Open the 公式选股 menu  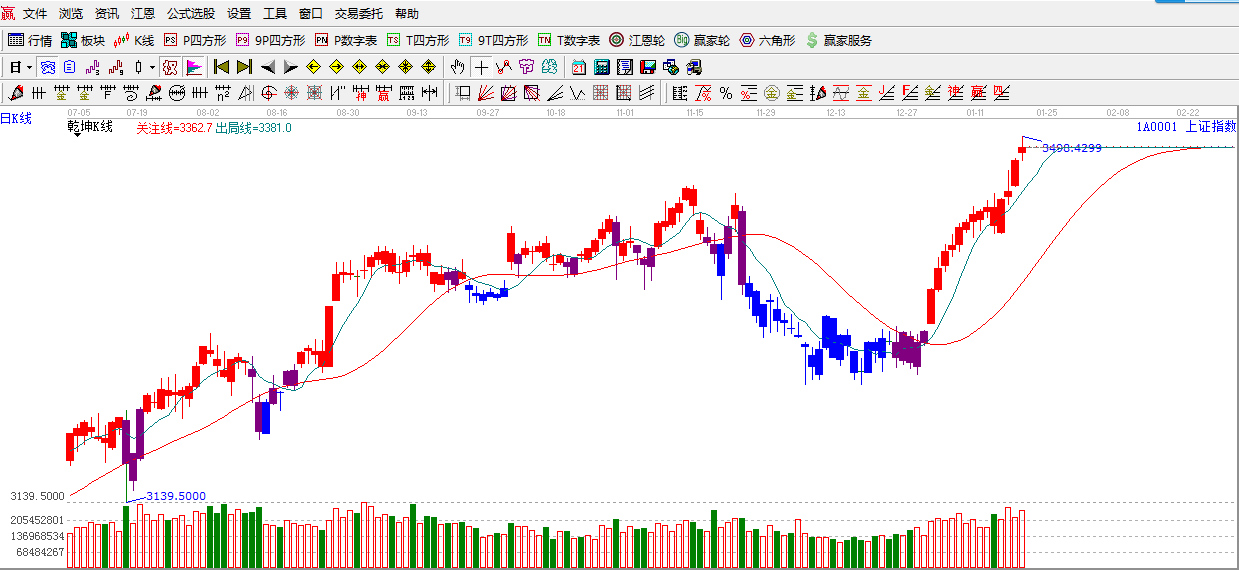[190, 14]
